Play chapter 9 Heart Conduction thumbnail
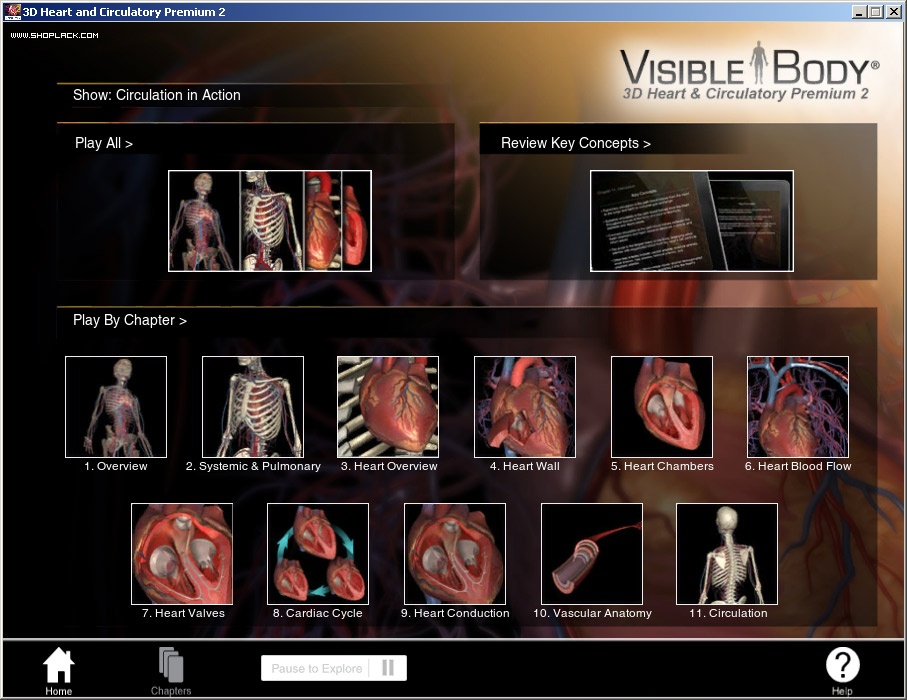Screen dimensions: 907x700 (x=455, y=554)
